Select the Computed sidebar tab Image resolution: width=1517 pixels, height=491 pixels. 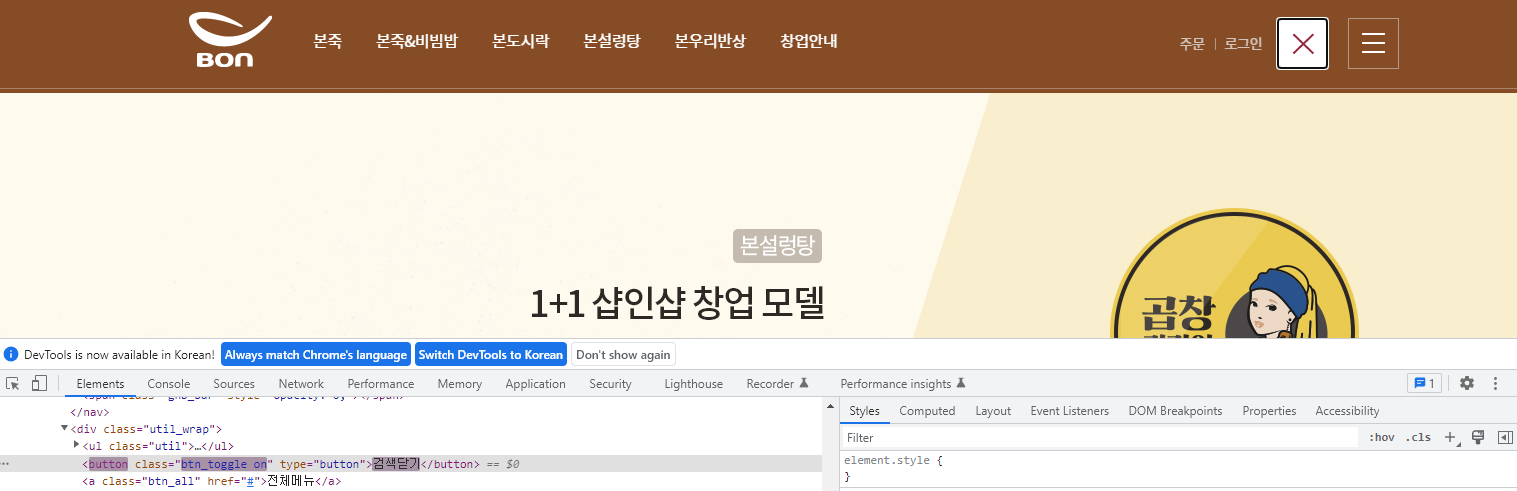927,410
